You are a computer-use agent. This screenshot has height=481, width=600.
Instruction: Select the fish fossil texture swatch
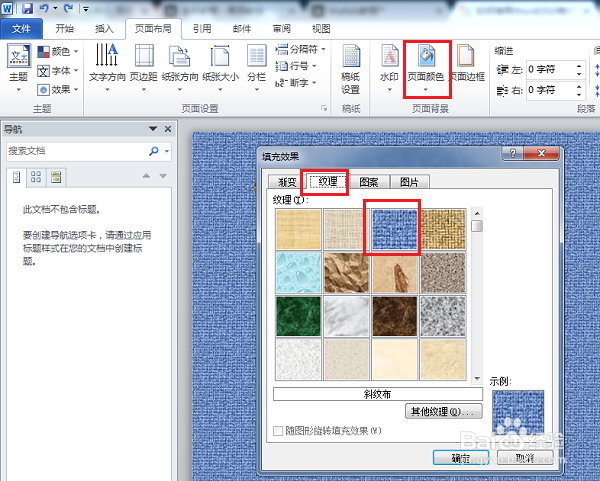tap(395, 272)
